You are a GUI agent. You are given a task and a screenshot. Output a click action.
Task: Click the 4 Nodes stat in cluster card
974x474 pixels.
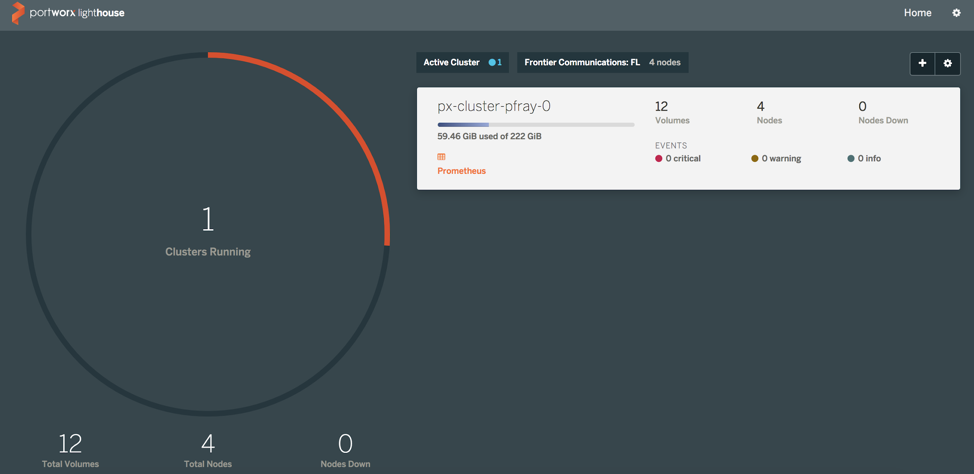(x=769, y=112)
